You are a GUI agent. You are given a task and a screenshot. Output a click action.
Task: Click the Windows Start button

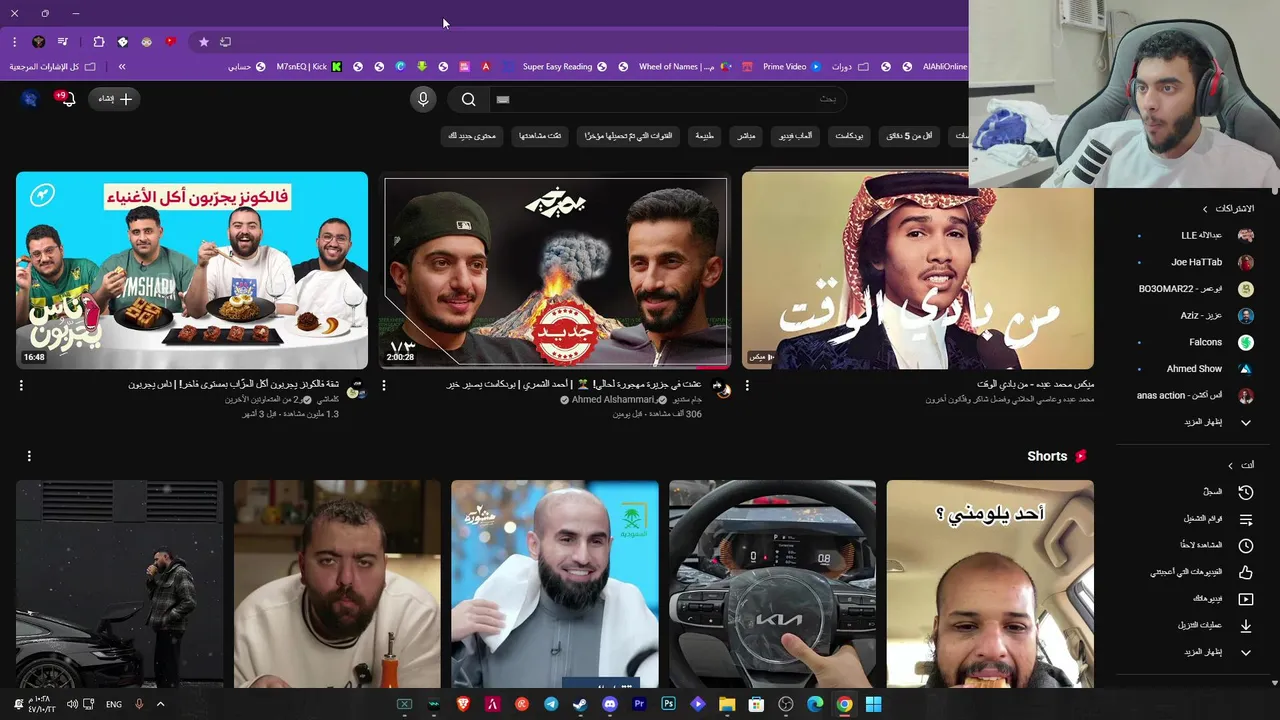pos(873,704)
